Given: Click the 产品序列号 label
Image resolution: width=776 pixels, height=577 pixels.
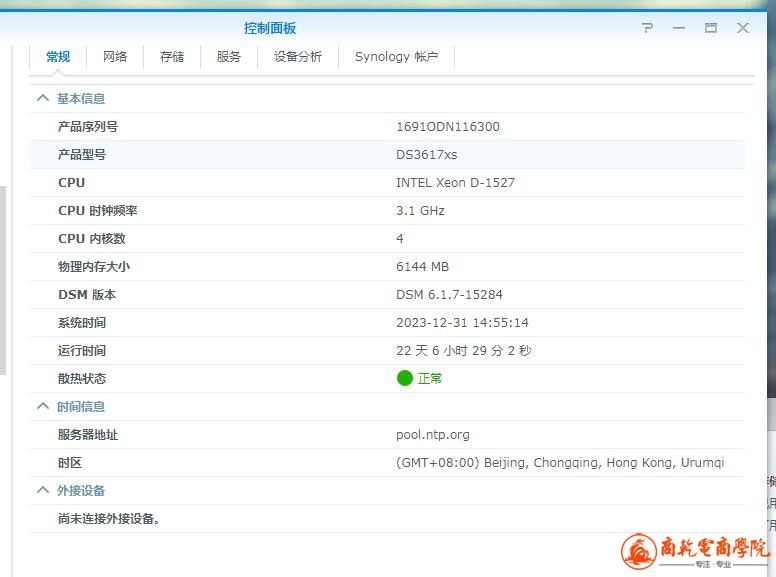Looking at the screenshot, I should (x=88, y=127).
